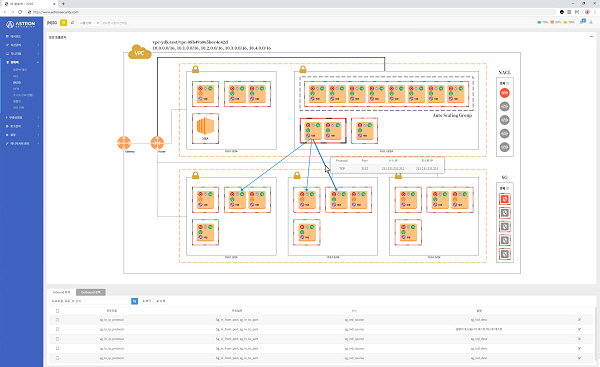This screenshot has width=600, height=367.
Task: Tick the NACL panel select-all checkbox
Action: coord(507,83)
